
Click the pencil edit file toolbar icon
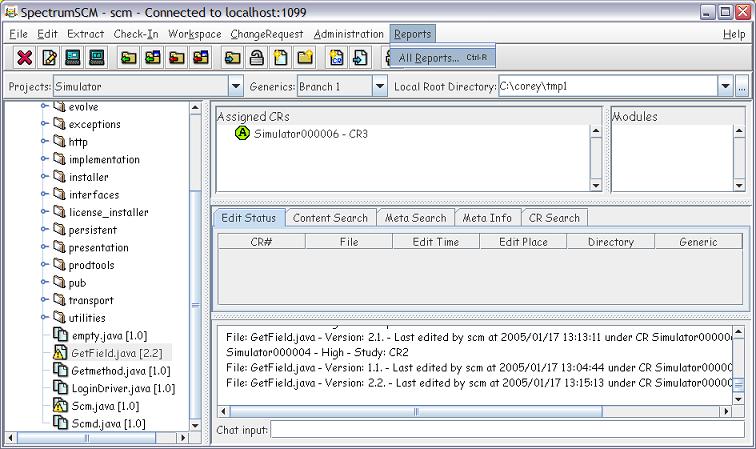click(x=49, y=58)
